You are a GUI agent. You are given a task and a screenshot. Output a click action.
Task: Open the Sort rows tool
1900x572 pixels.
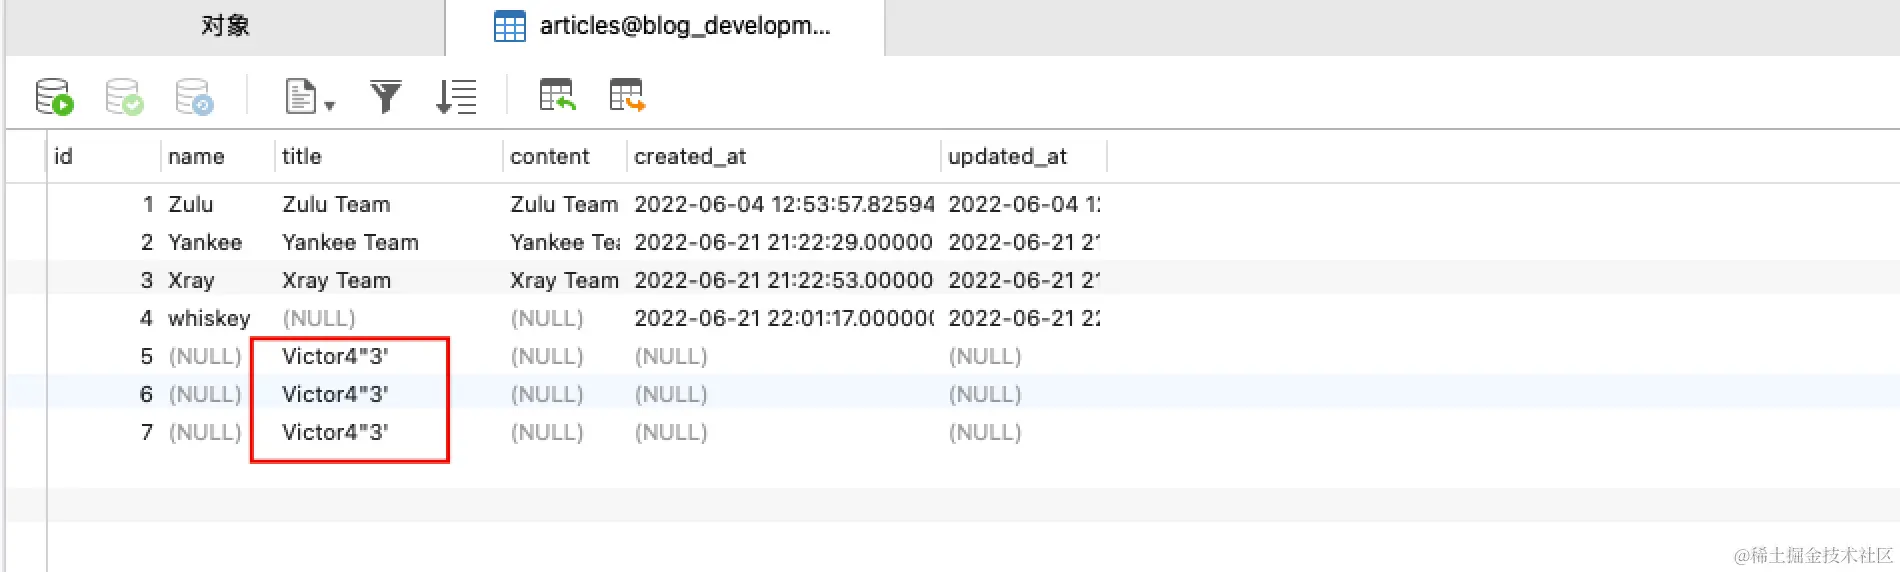(x=456, y=97)
